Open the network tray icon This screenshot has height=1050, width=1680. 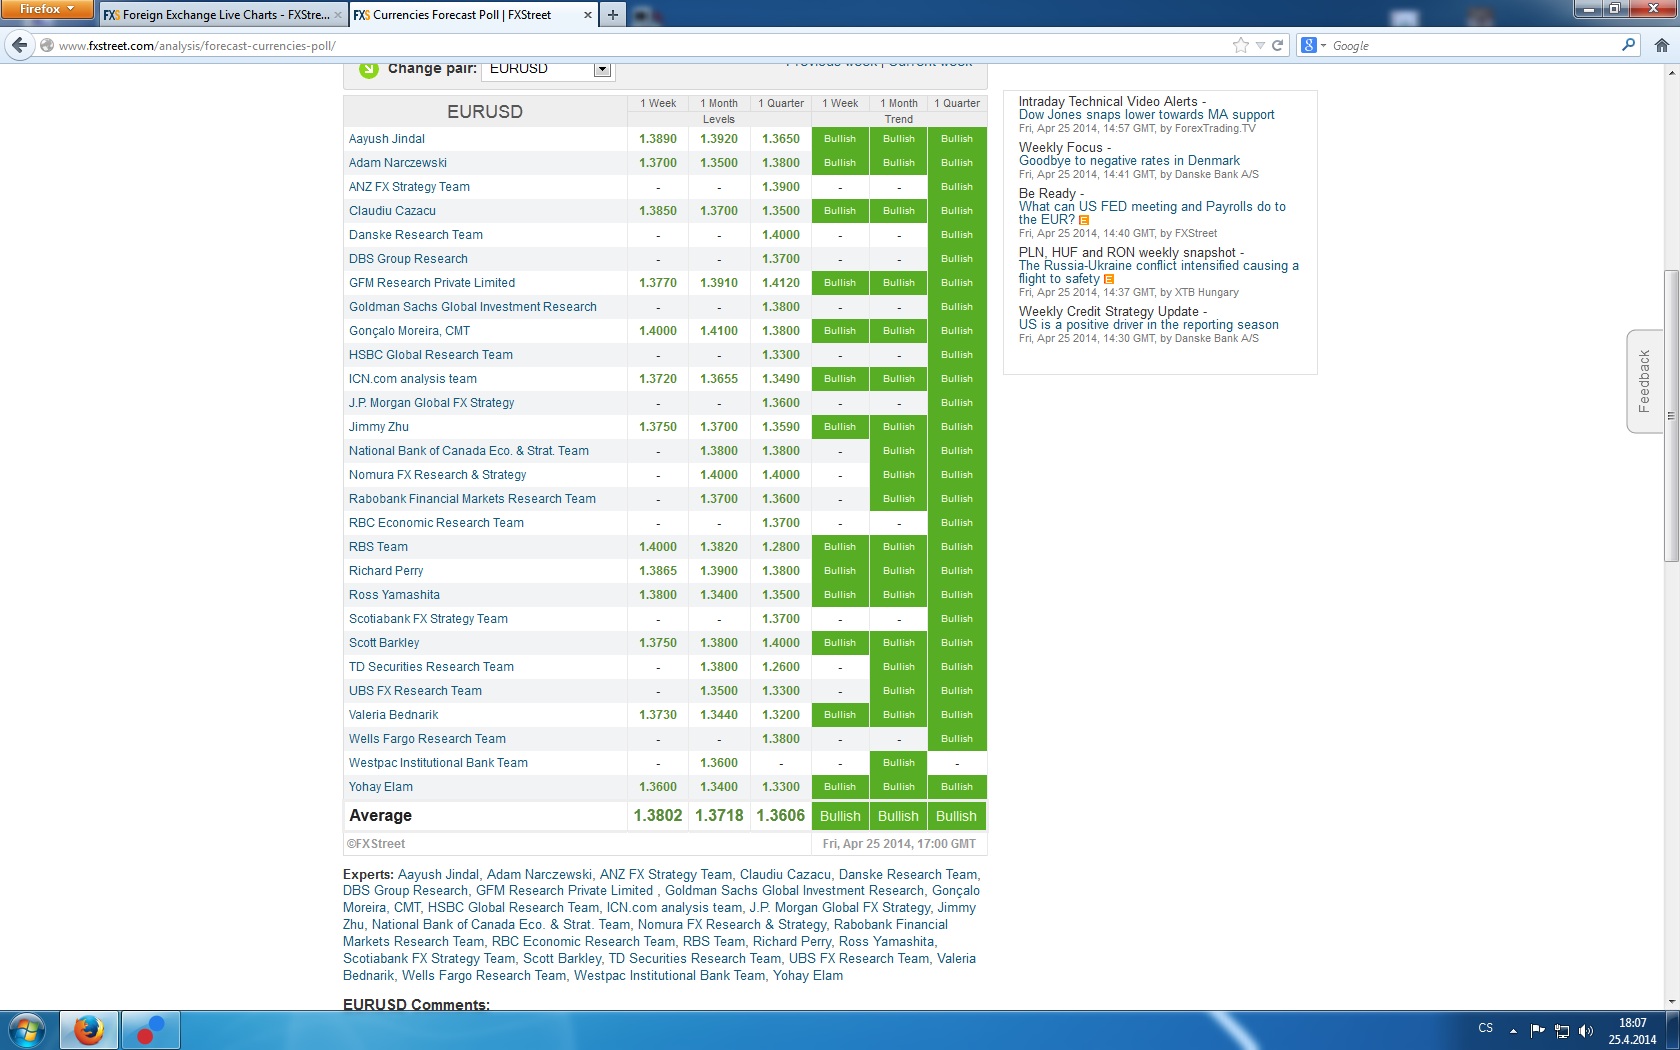pos(1561,1030)
